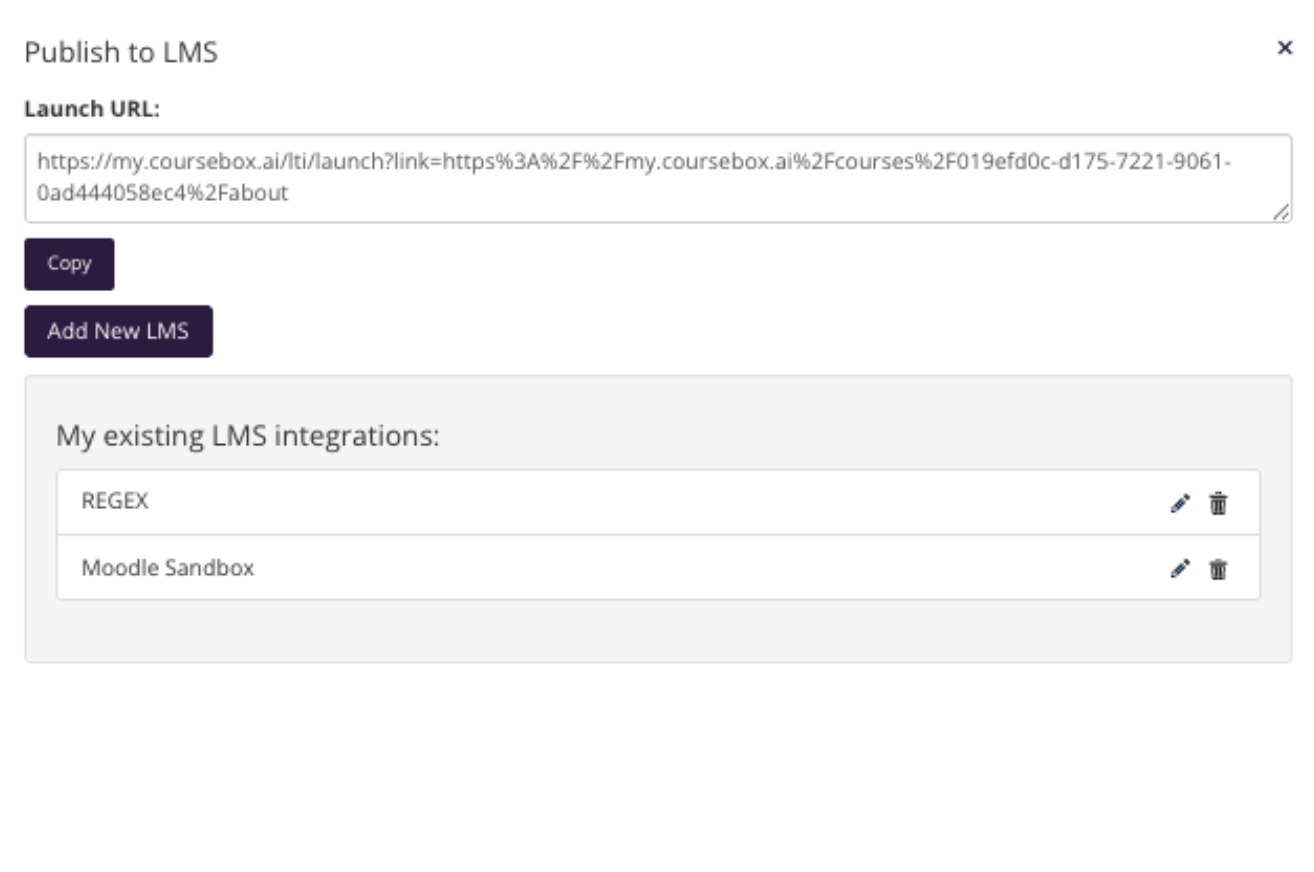
Task: Click empty space in the REGEX row
Action: point(658,502)
